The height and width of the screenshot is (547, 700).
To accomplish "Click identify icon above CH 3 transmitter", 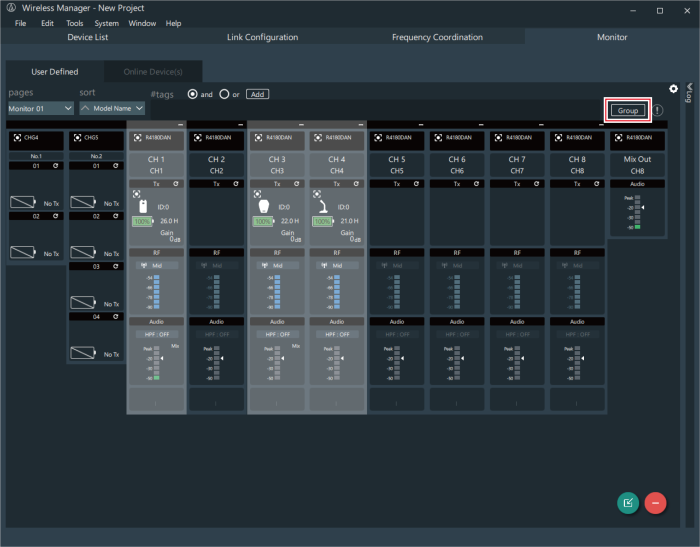I will (x=258, y=194).
